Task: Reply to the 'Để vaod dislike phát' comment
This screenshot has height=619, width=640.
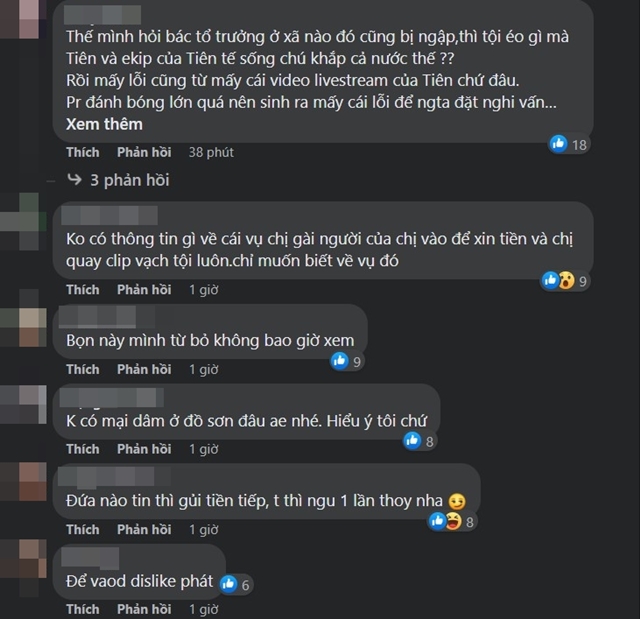Action: click(144, 609)
